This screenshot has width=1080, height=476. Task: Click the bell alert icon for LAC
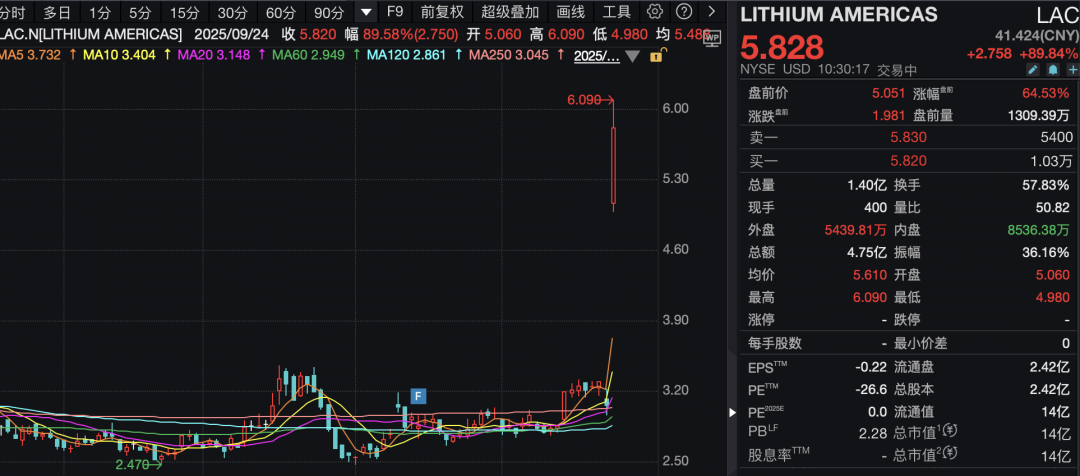[x=1052, y=70]
